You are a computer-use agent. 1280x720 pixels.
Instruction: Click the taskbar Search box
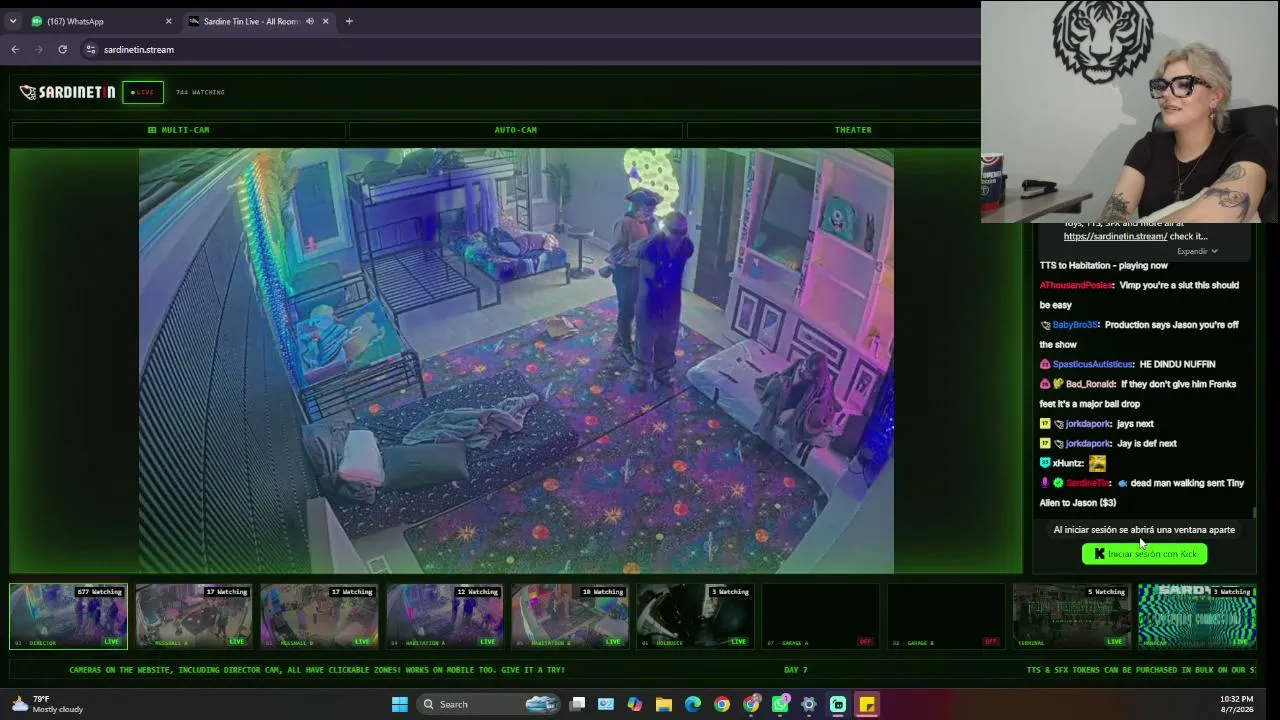click(x=488, y=704)
